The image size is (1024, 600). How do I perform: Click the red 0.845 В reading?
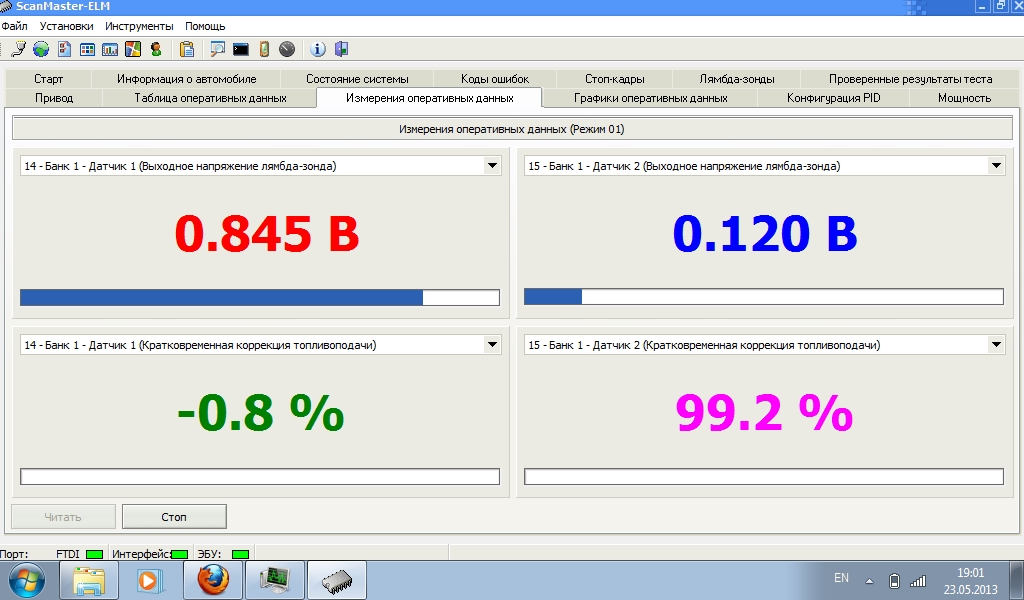point(267,234)
